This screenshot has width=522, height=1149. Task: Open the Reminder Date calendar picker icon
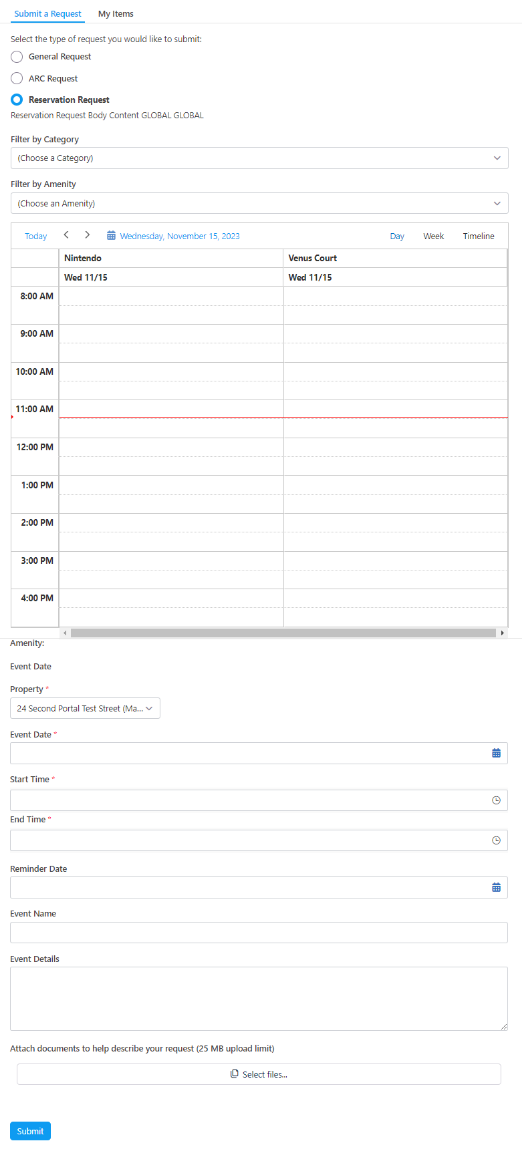tap(496, 887)
